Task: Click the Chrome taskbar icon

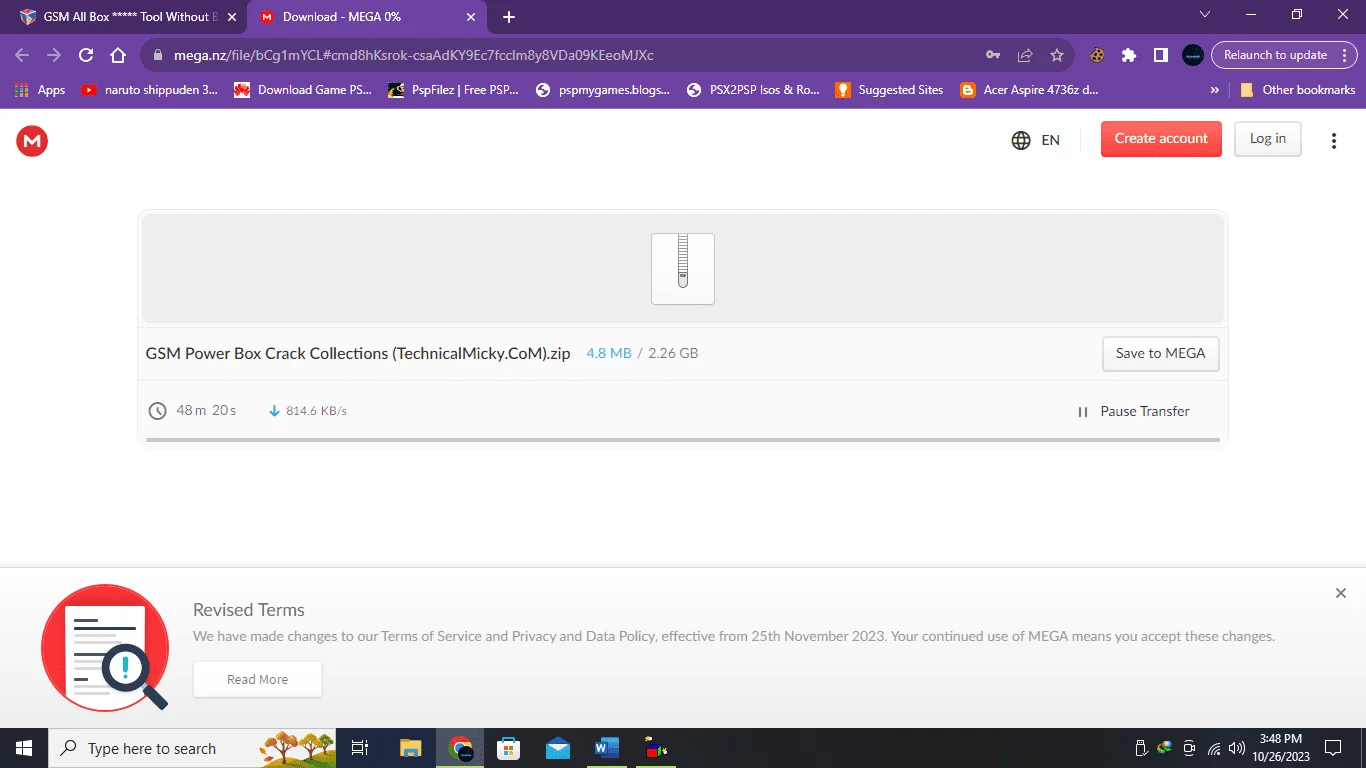Action: pyautogui.click(x=460, y=748)
